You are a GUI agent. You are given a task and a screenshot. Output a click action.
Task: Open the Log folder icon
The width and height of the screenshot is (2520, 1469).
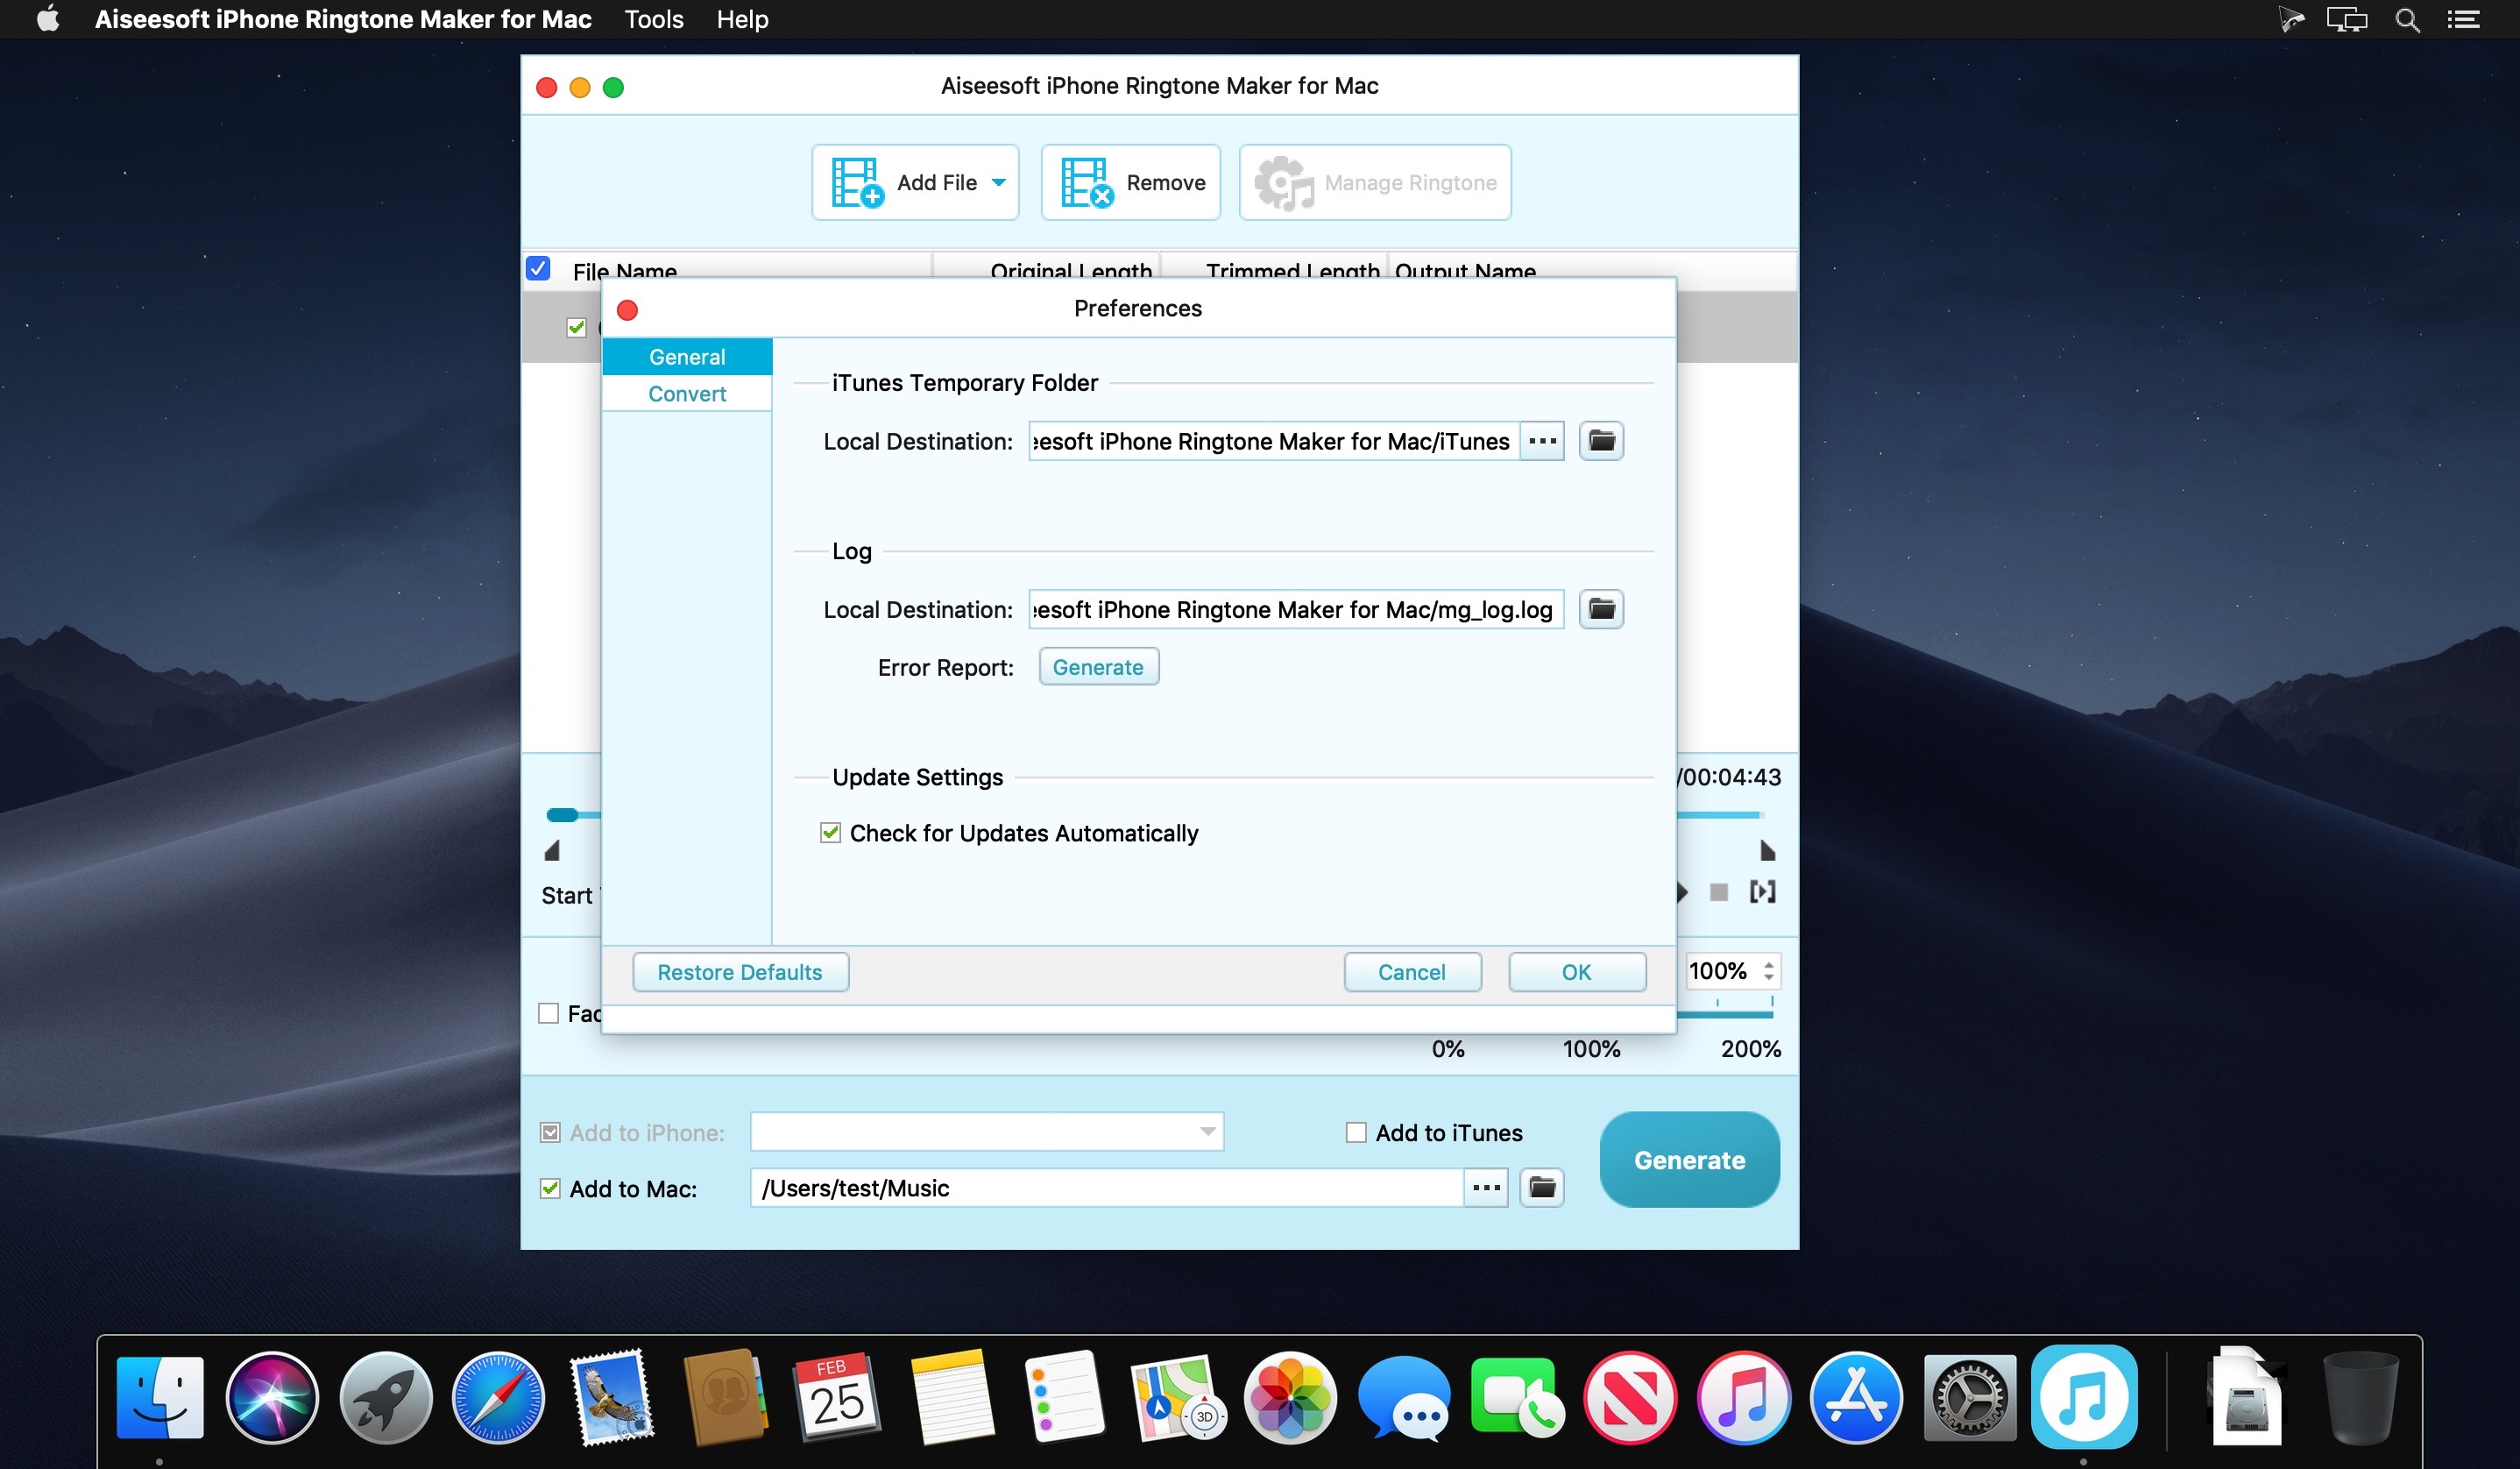click(x=1601, y=609)
